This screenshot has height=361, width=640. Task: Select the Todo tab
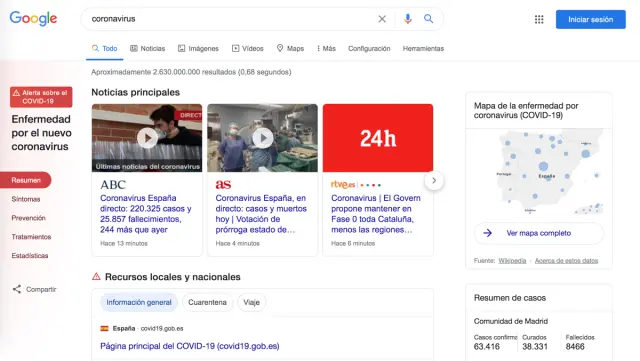105,49
